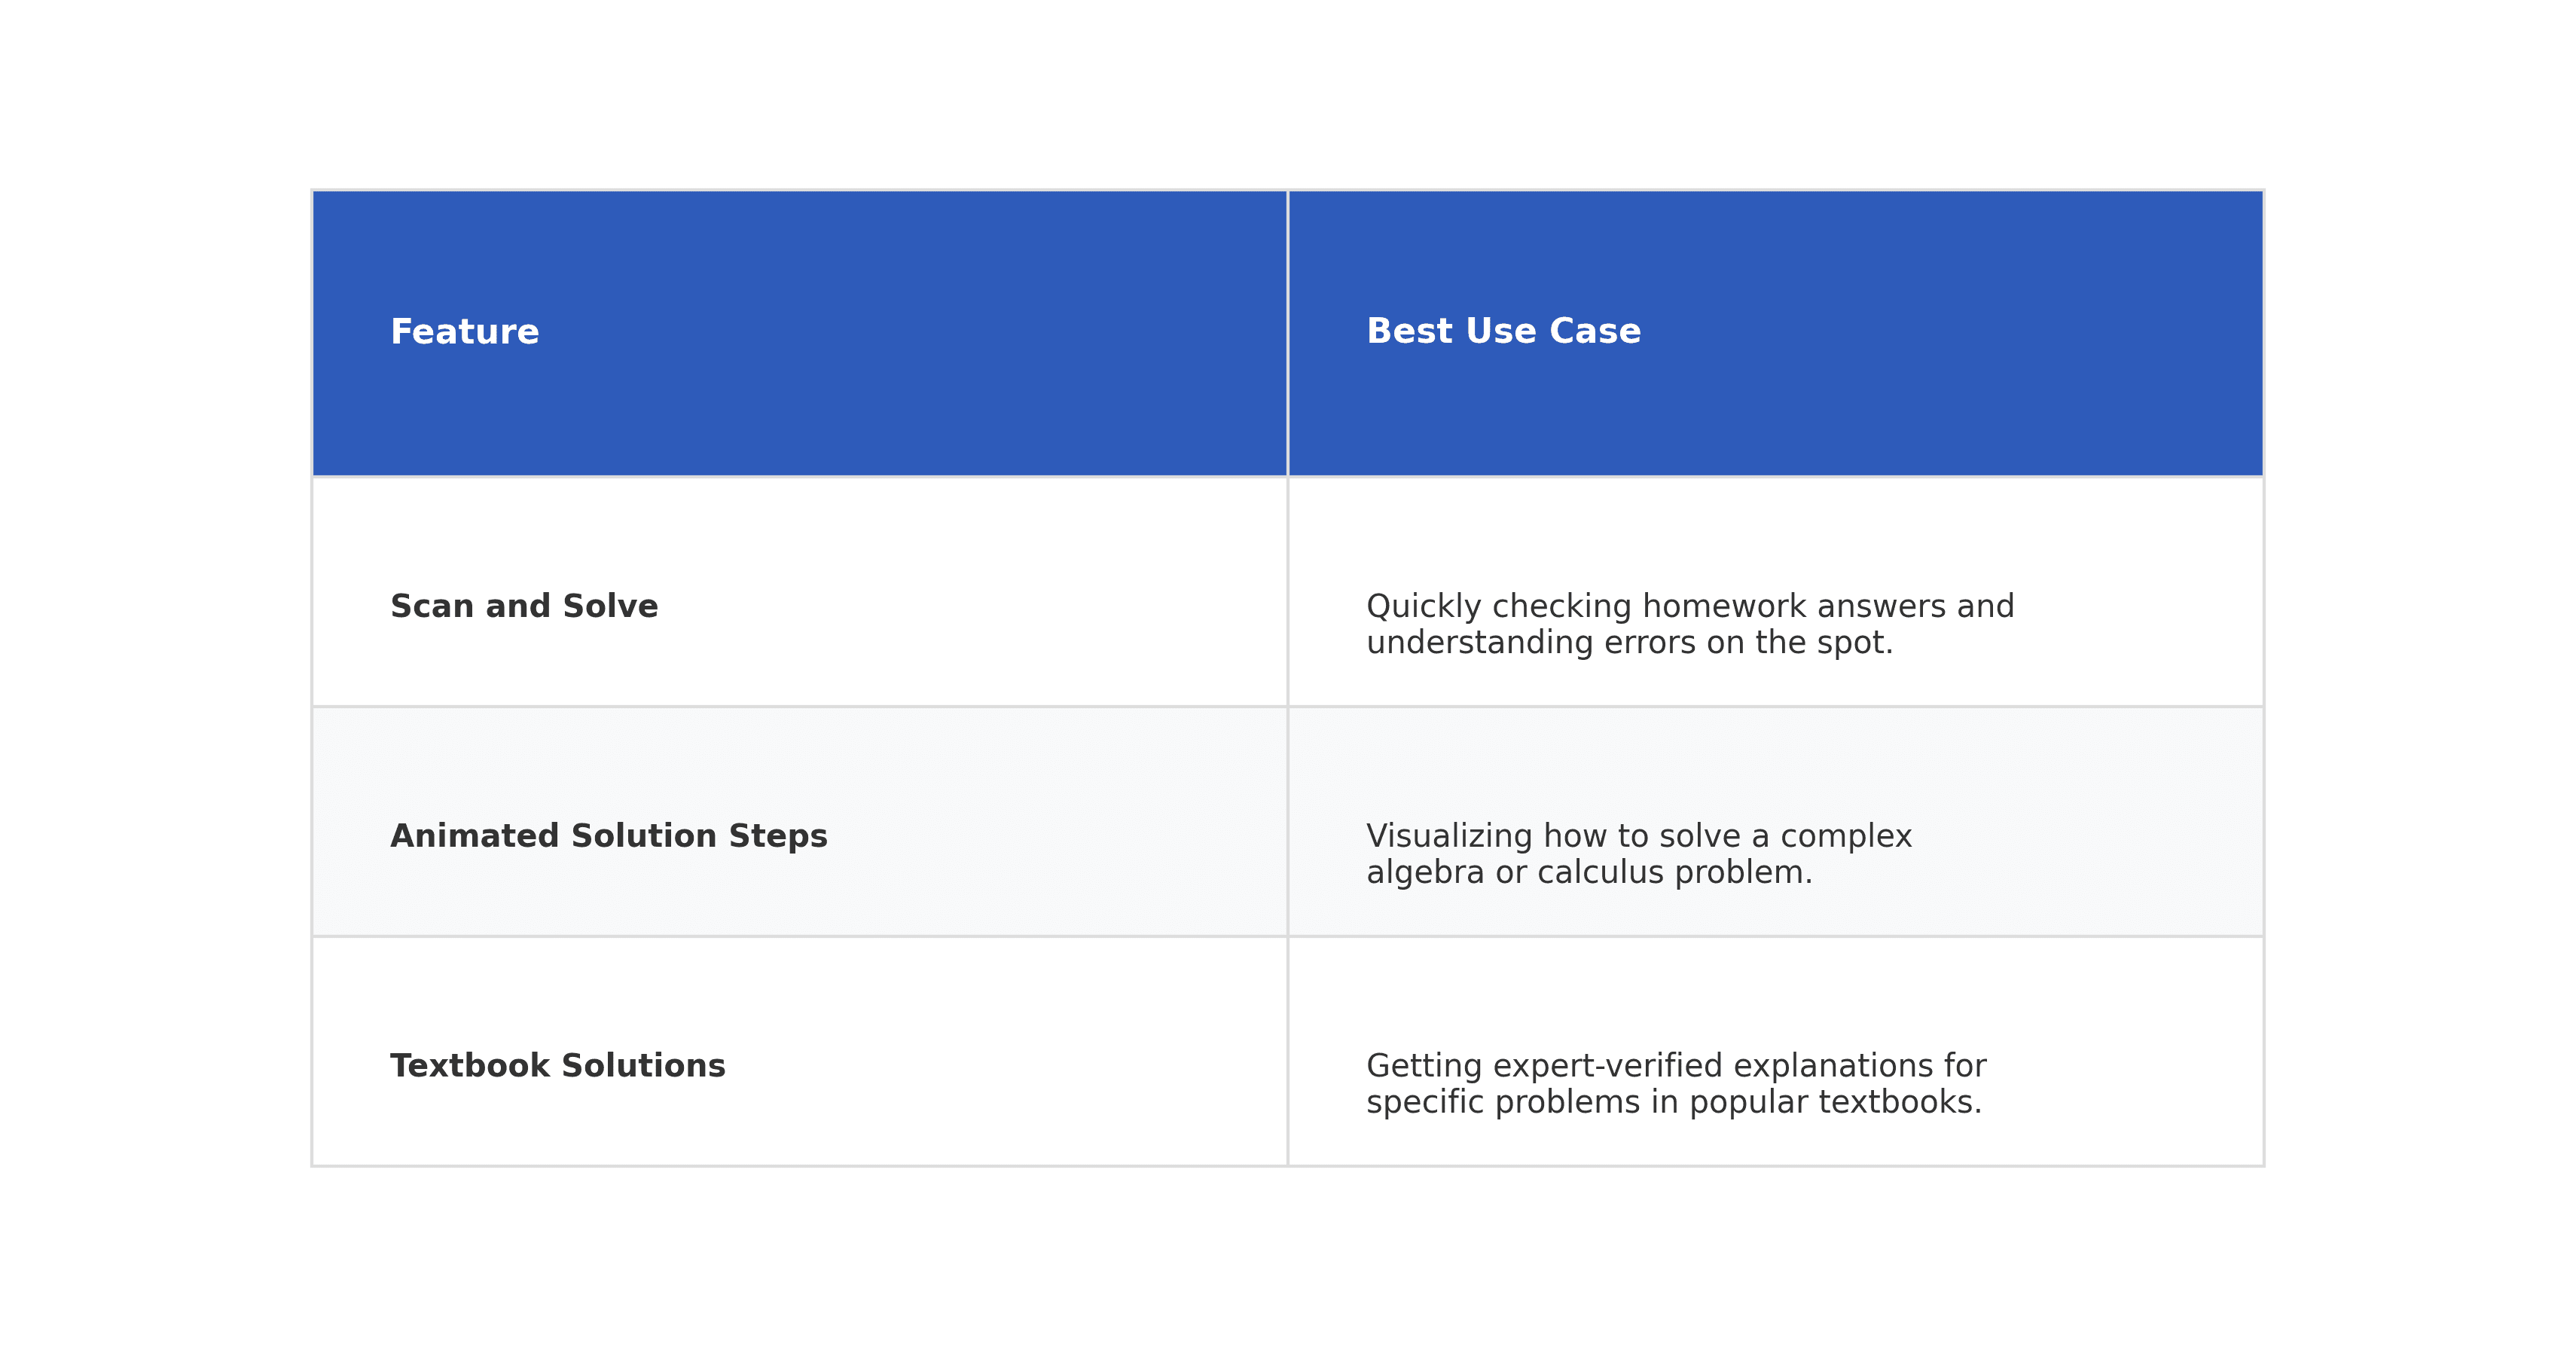Click the line 'understanding errors on the spot.'
The height and width of the screenshot is (1356, 2576).
pos(1629,642)
